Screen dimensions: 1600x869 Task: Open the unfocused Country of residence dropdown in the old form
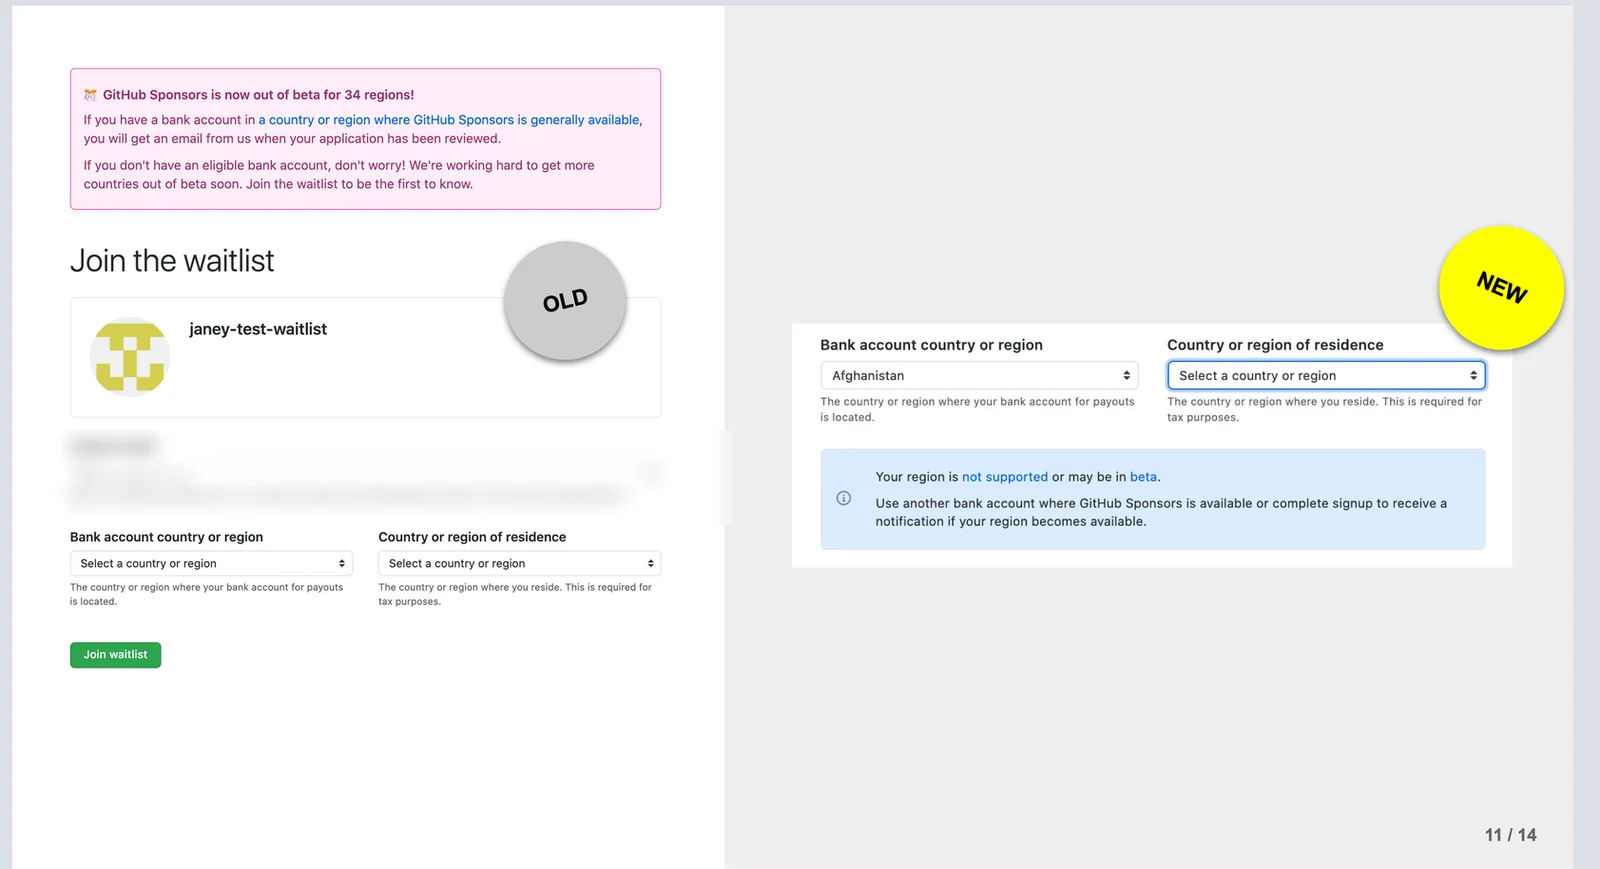tap(519, 564)
